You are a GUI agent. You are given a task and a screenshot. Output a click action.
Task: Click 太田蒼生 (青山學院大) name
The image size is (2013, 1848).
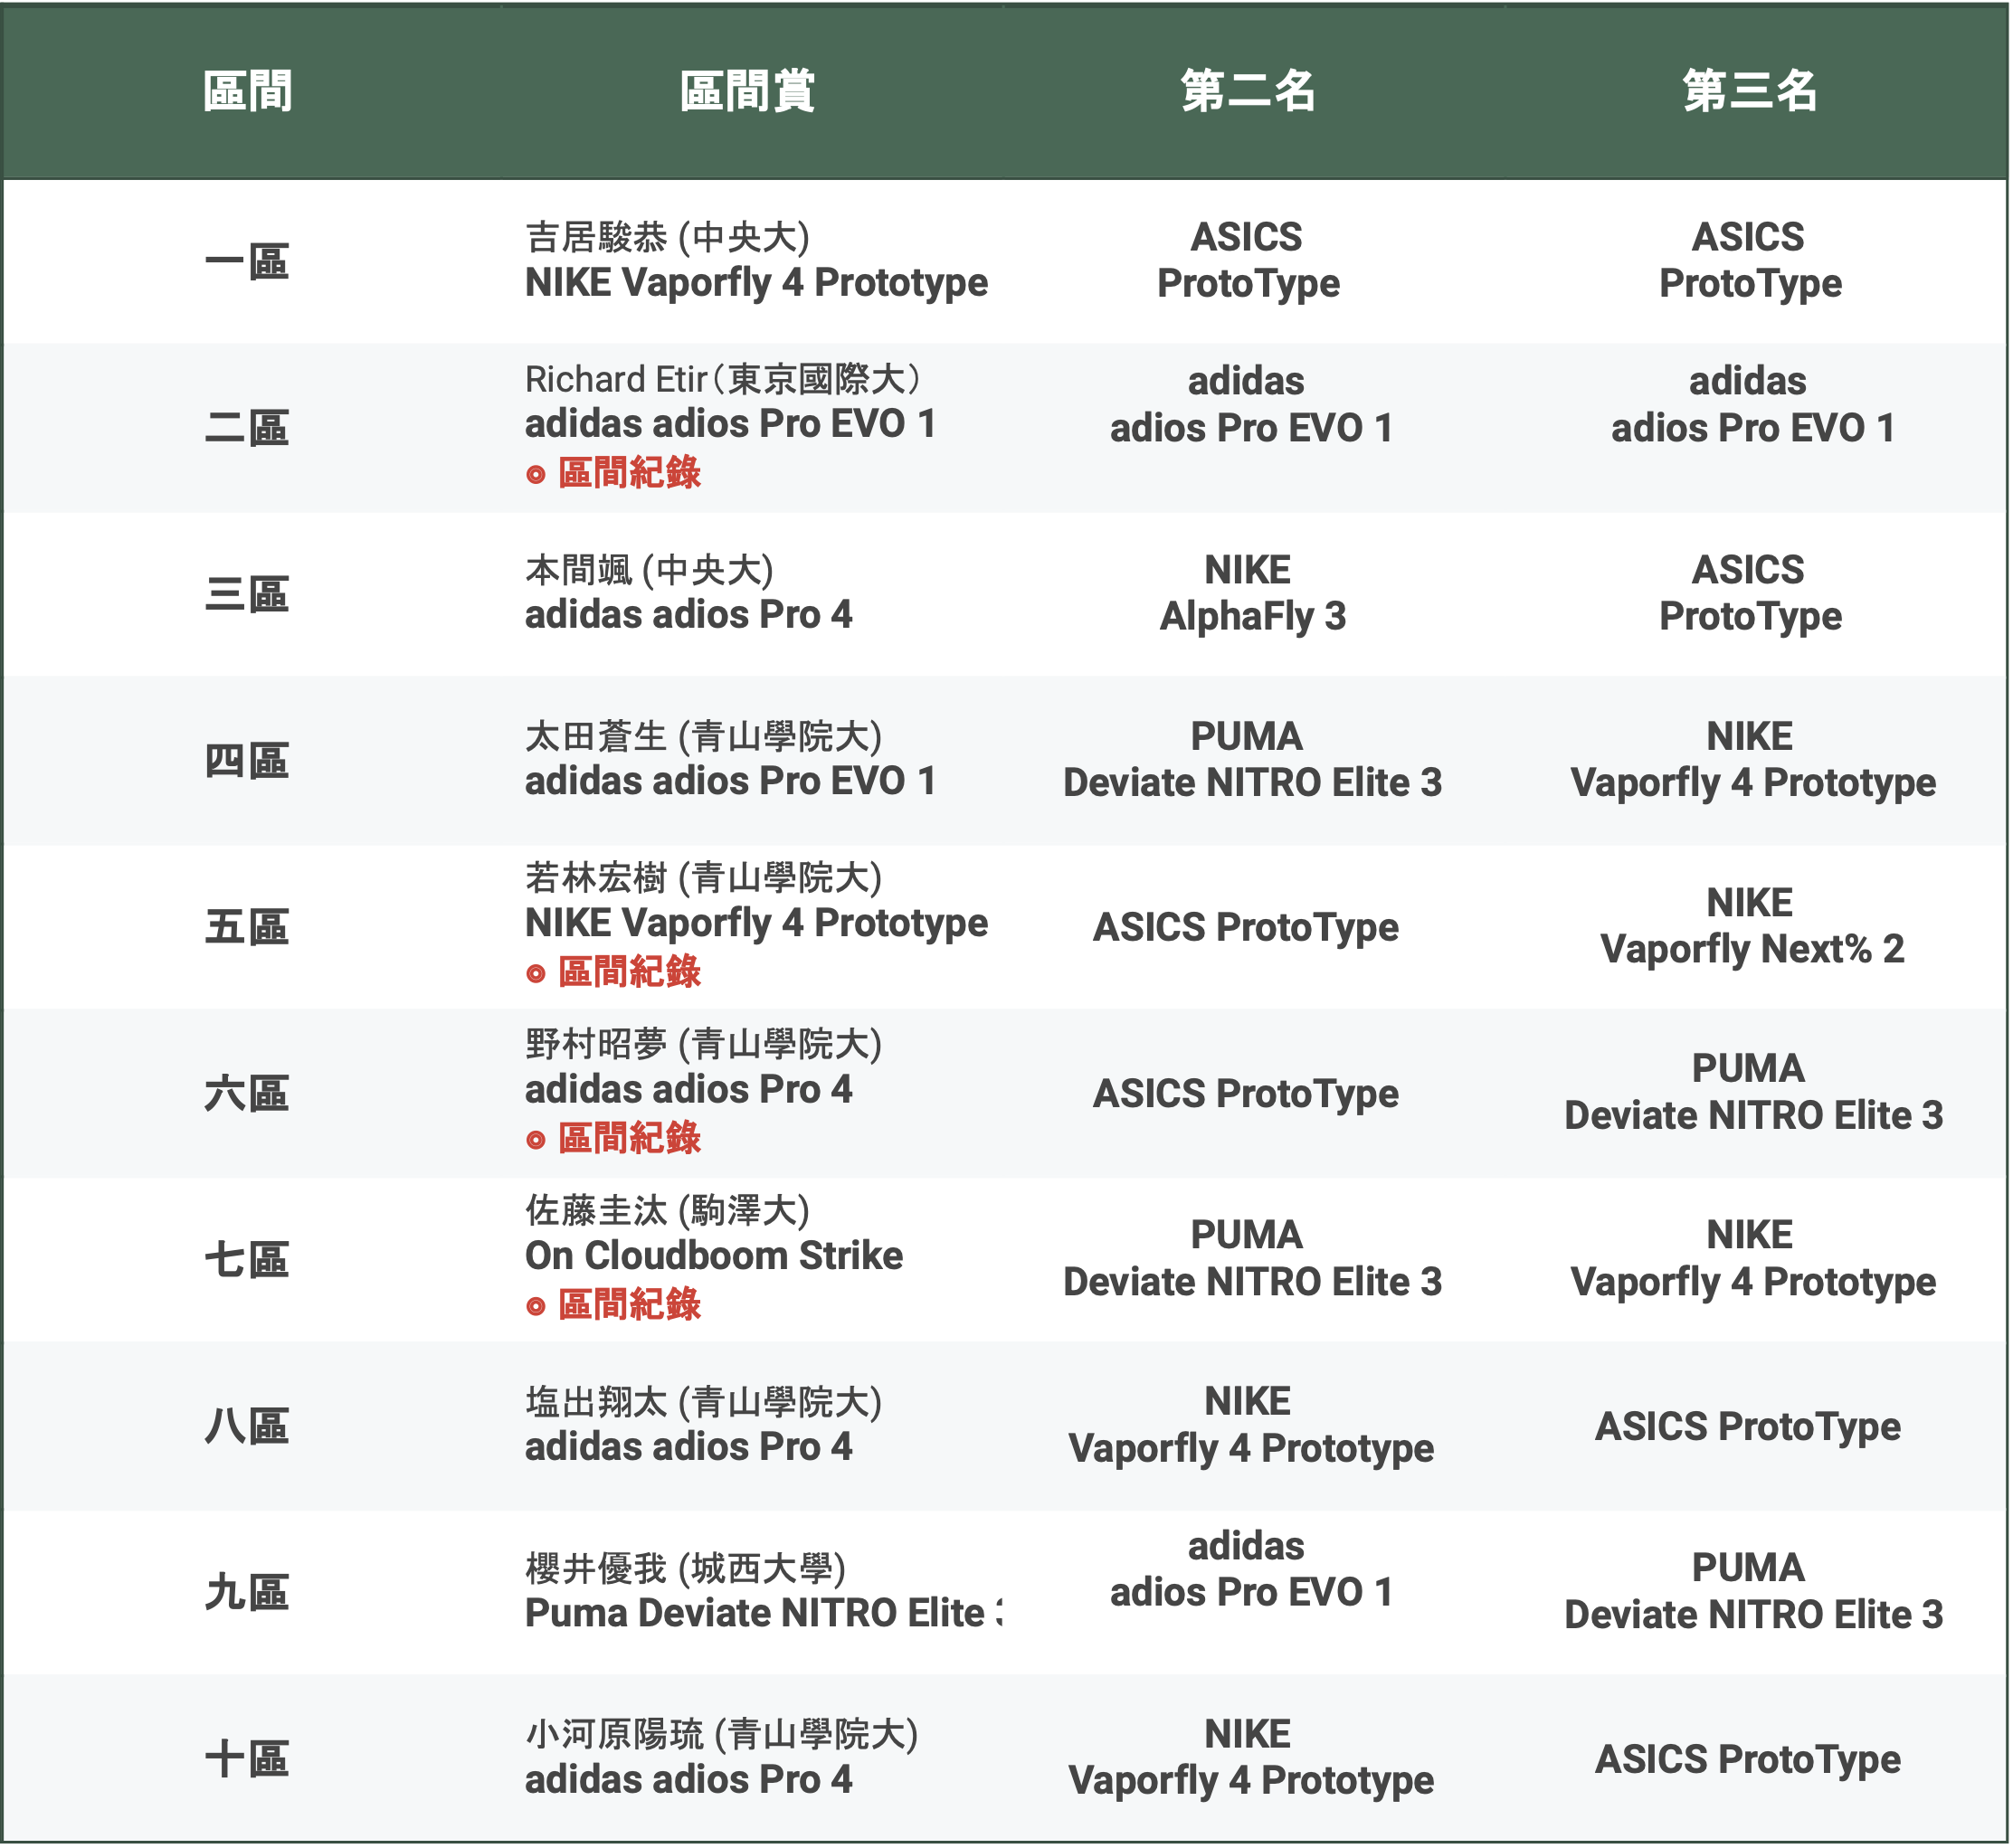[703, 737]
